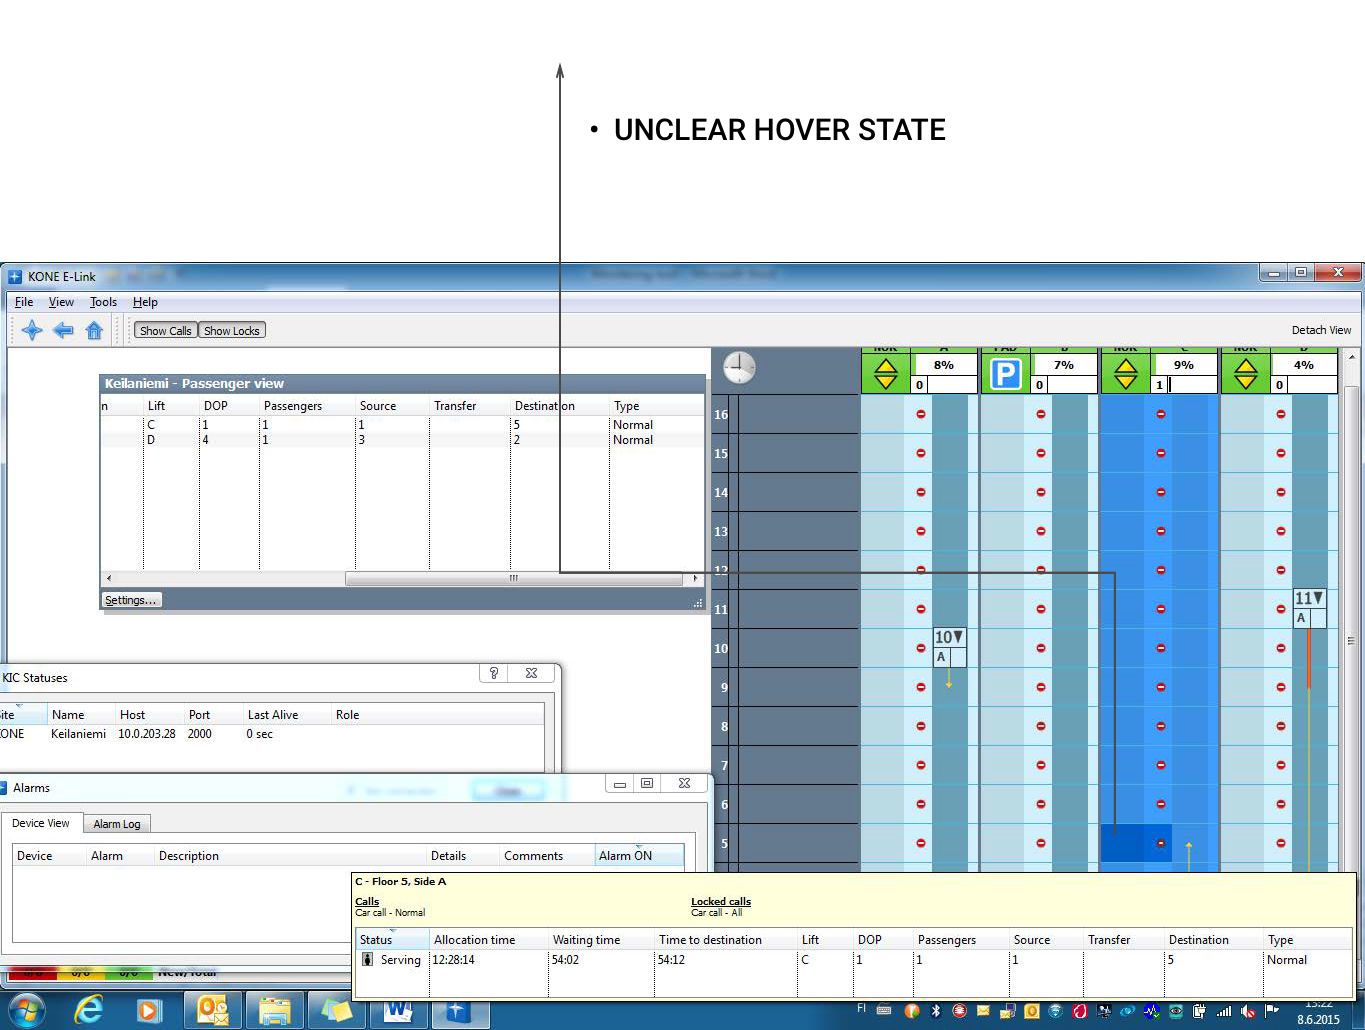Click the Alarm ON column header
This screenshot has height=1030, width=1365.
625,856
